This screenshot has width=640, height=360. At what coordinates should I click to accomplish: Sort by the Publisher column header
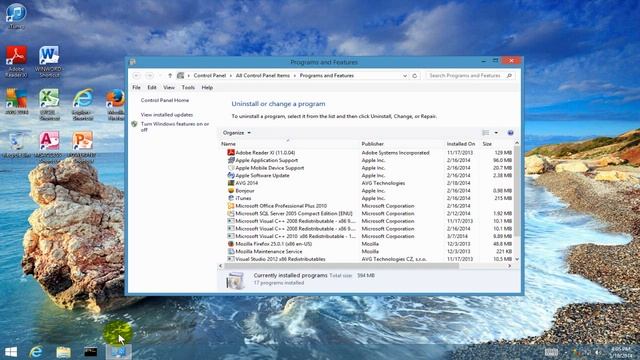(402, 144)
